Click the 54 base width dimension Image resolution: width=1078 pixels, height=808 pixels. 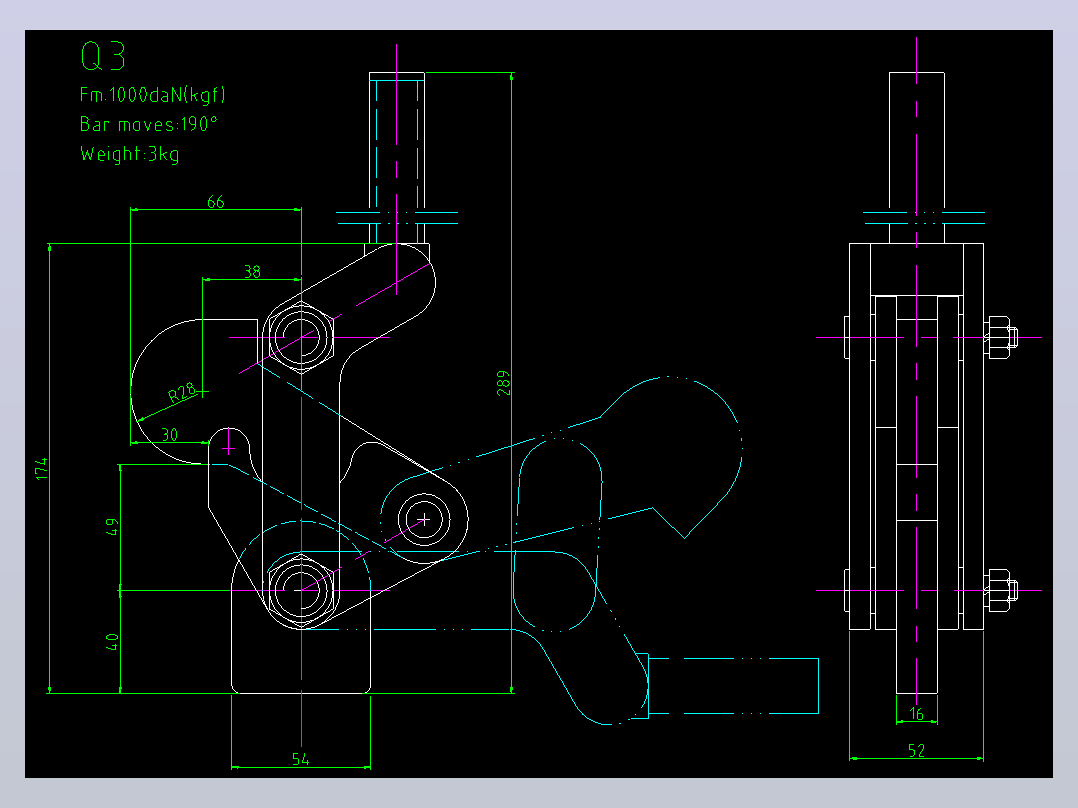pos(300,759)
